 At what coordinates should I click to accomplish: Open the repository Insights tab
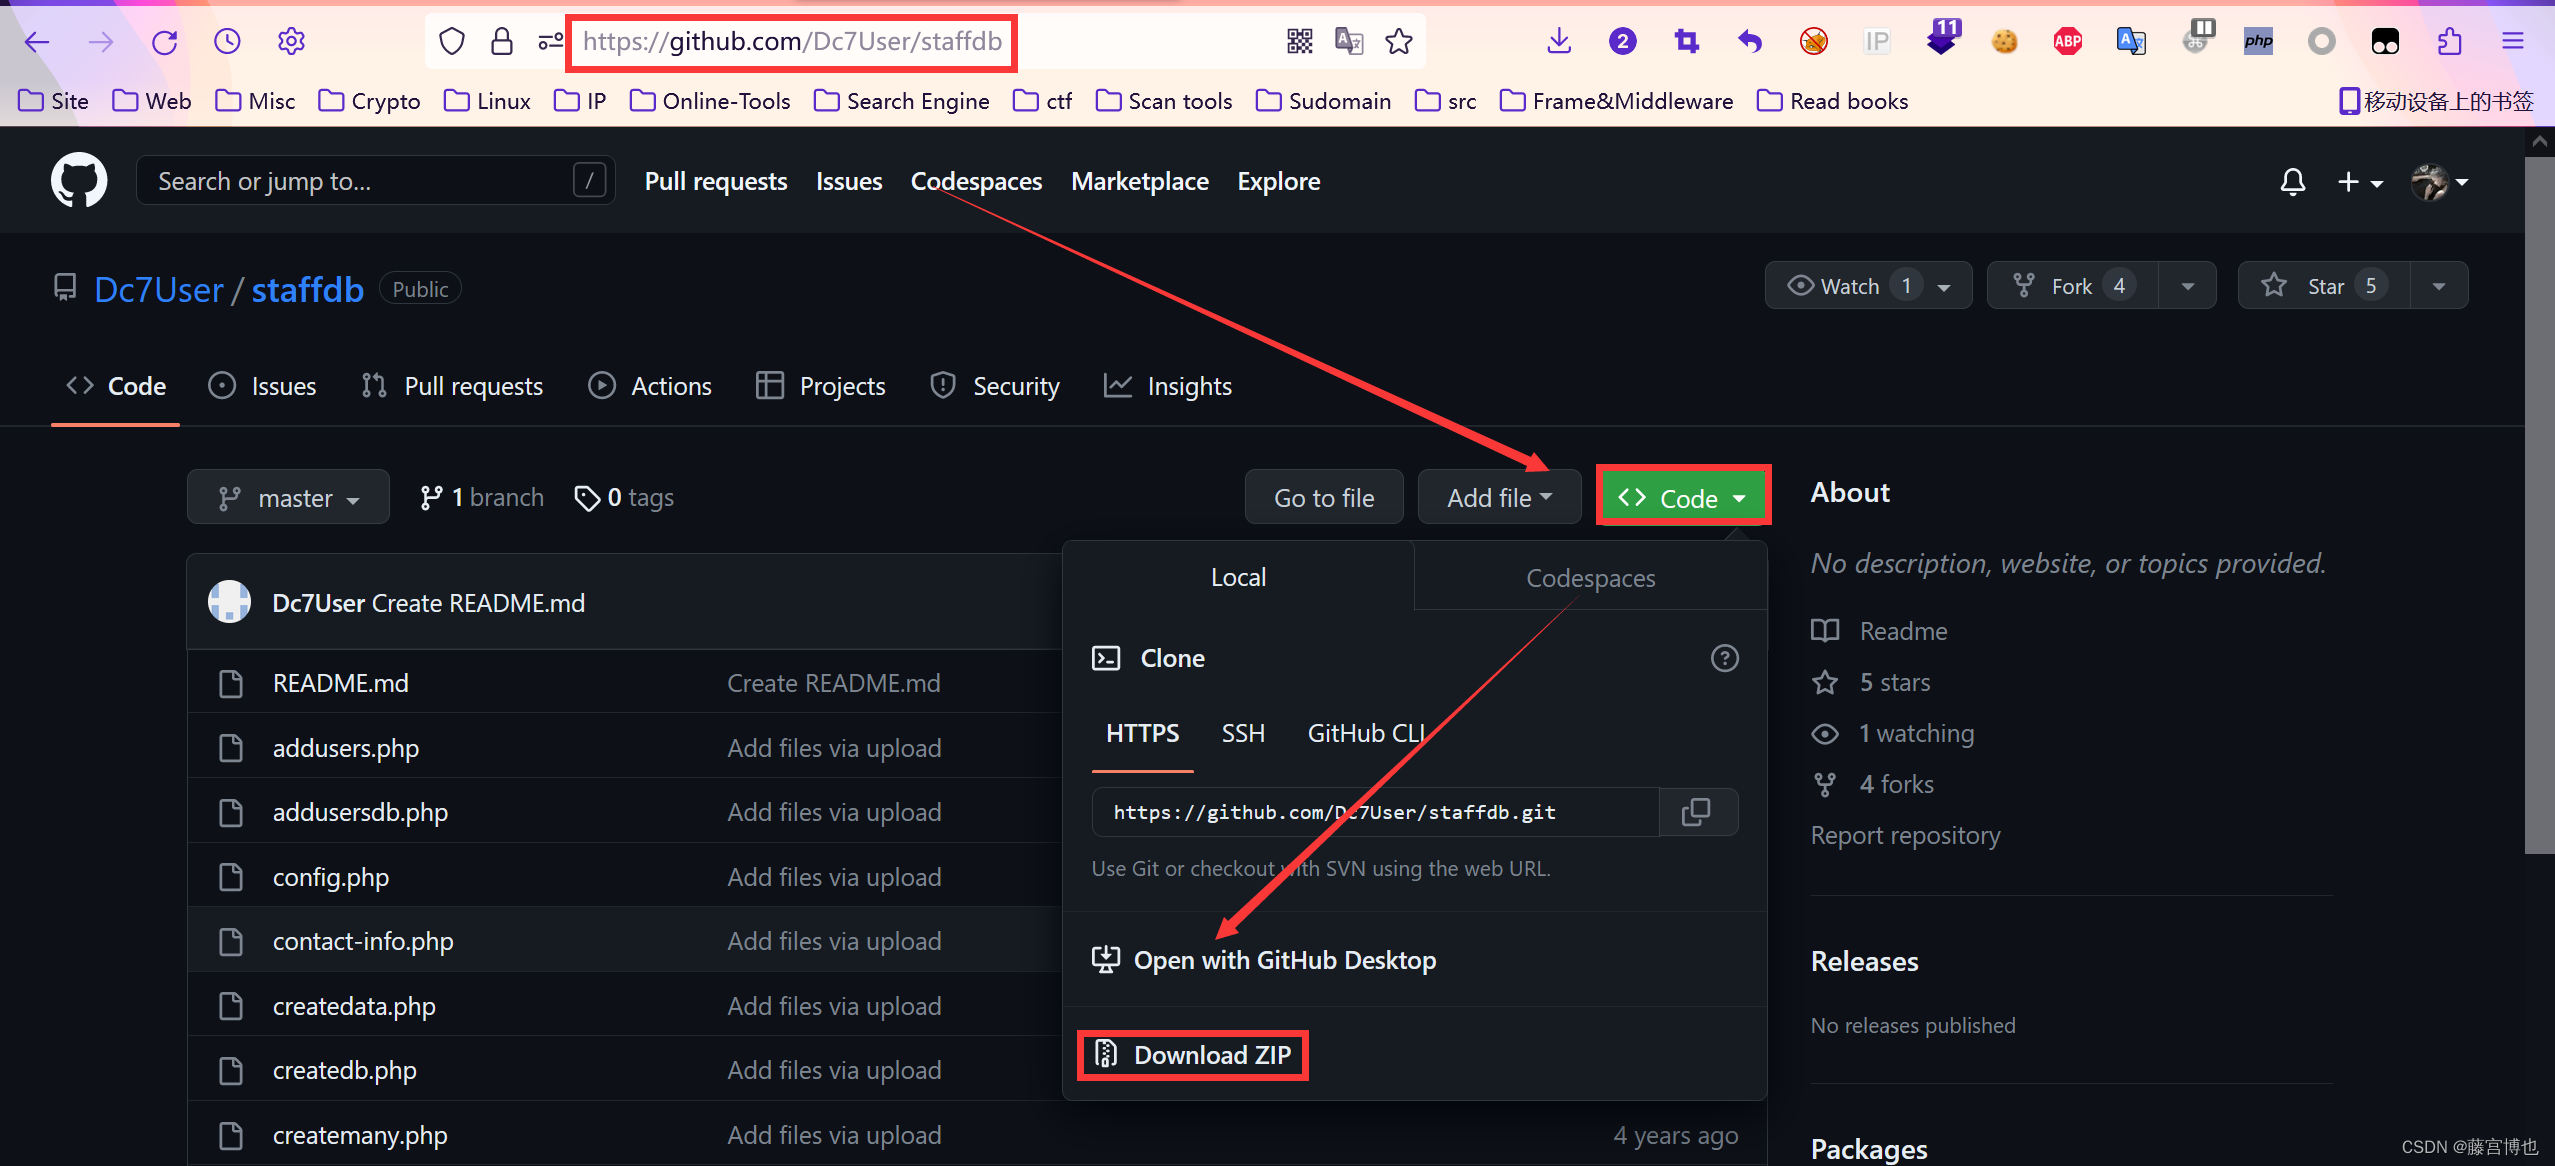pos(1168,386)
